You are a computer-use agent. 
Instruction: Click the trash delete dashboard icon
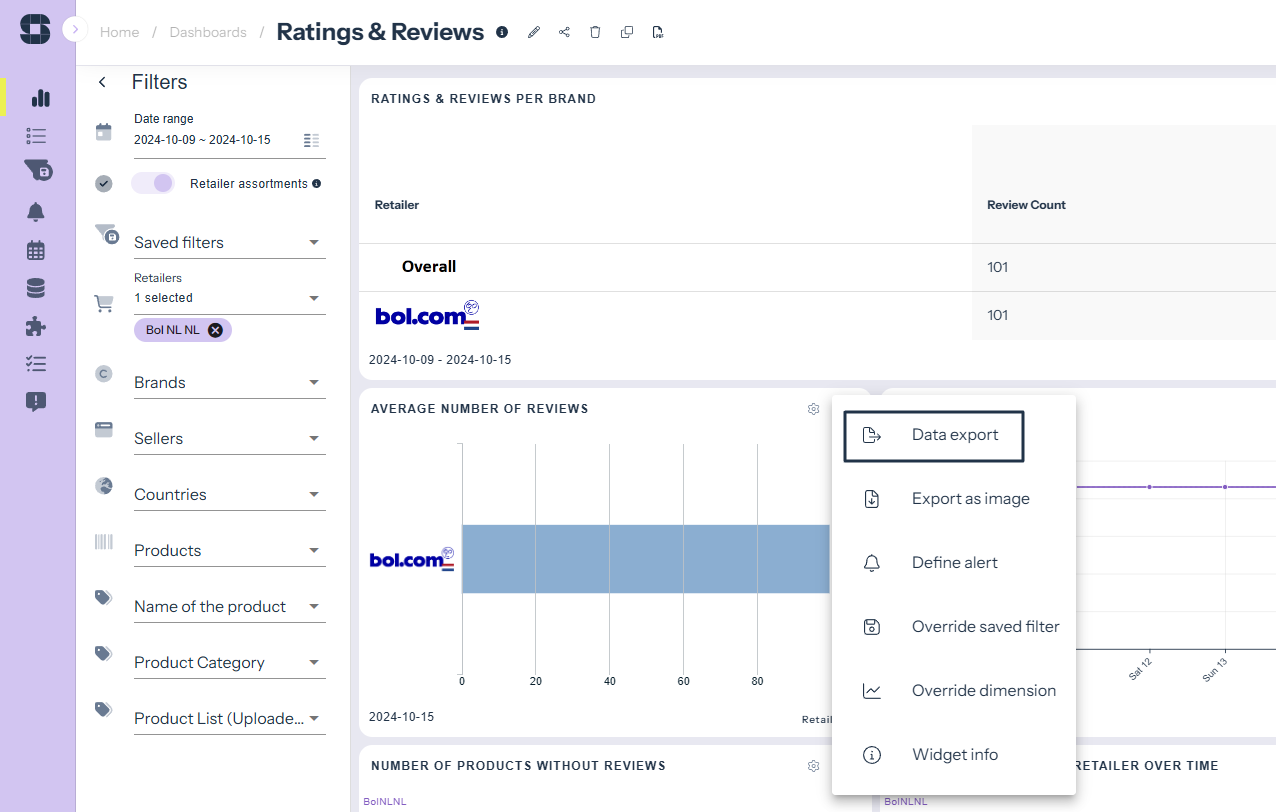(x=595, y=32)
